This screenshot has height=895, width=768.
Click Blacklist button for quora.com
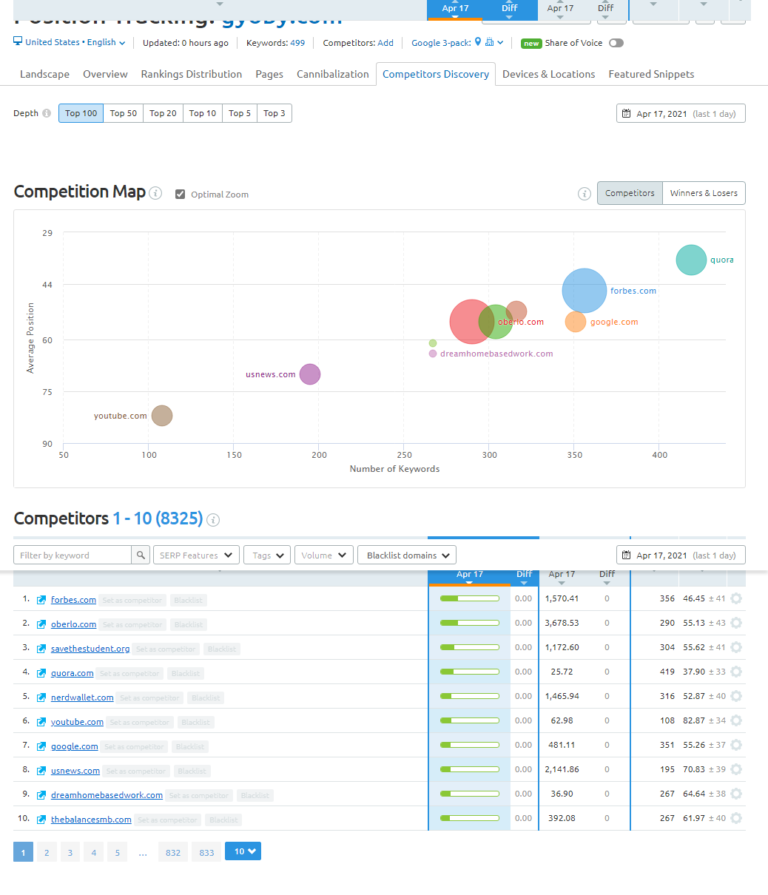[185, 674]
